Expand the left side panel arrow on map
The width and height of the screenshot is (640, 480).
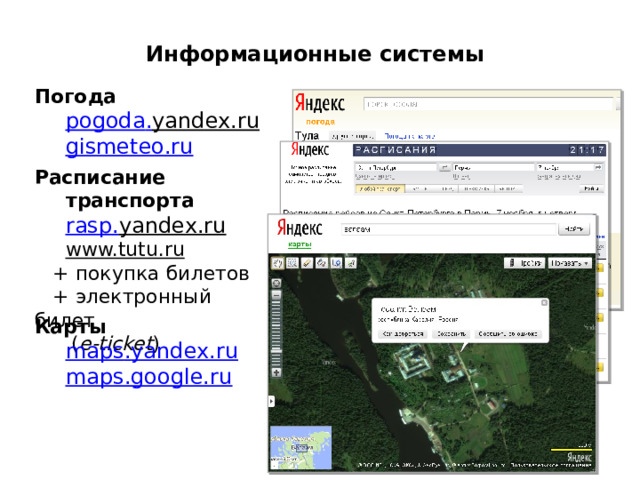(x=271, y=401)
